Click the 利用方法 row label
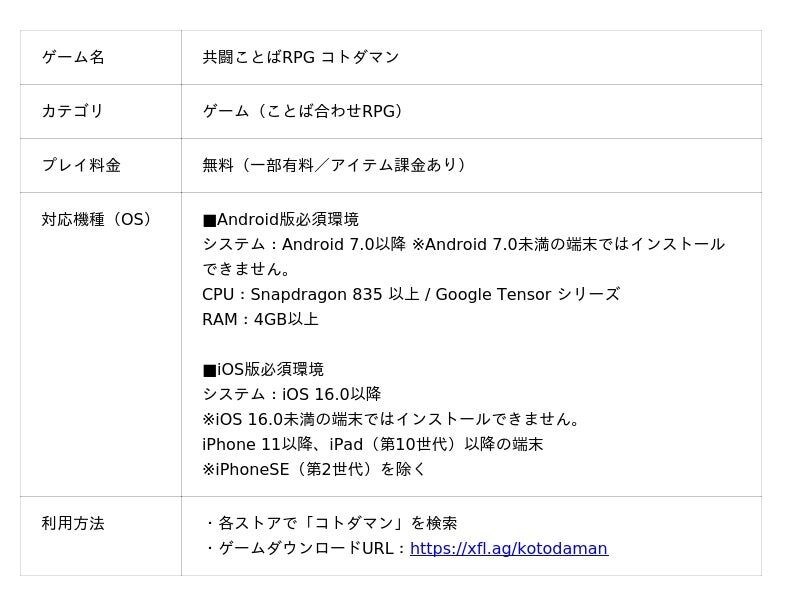This screenshot has height=606, width=800. click(x=73, y=523)
